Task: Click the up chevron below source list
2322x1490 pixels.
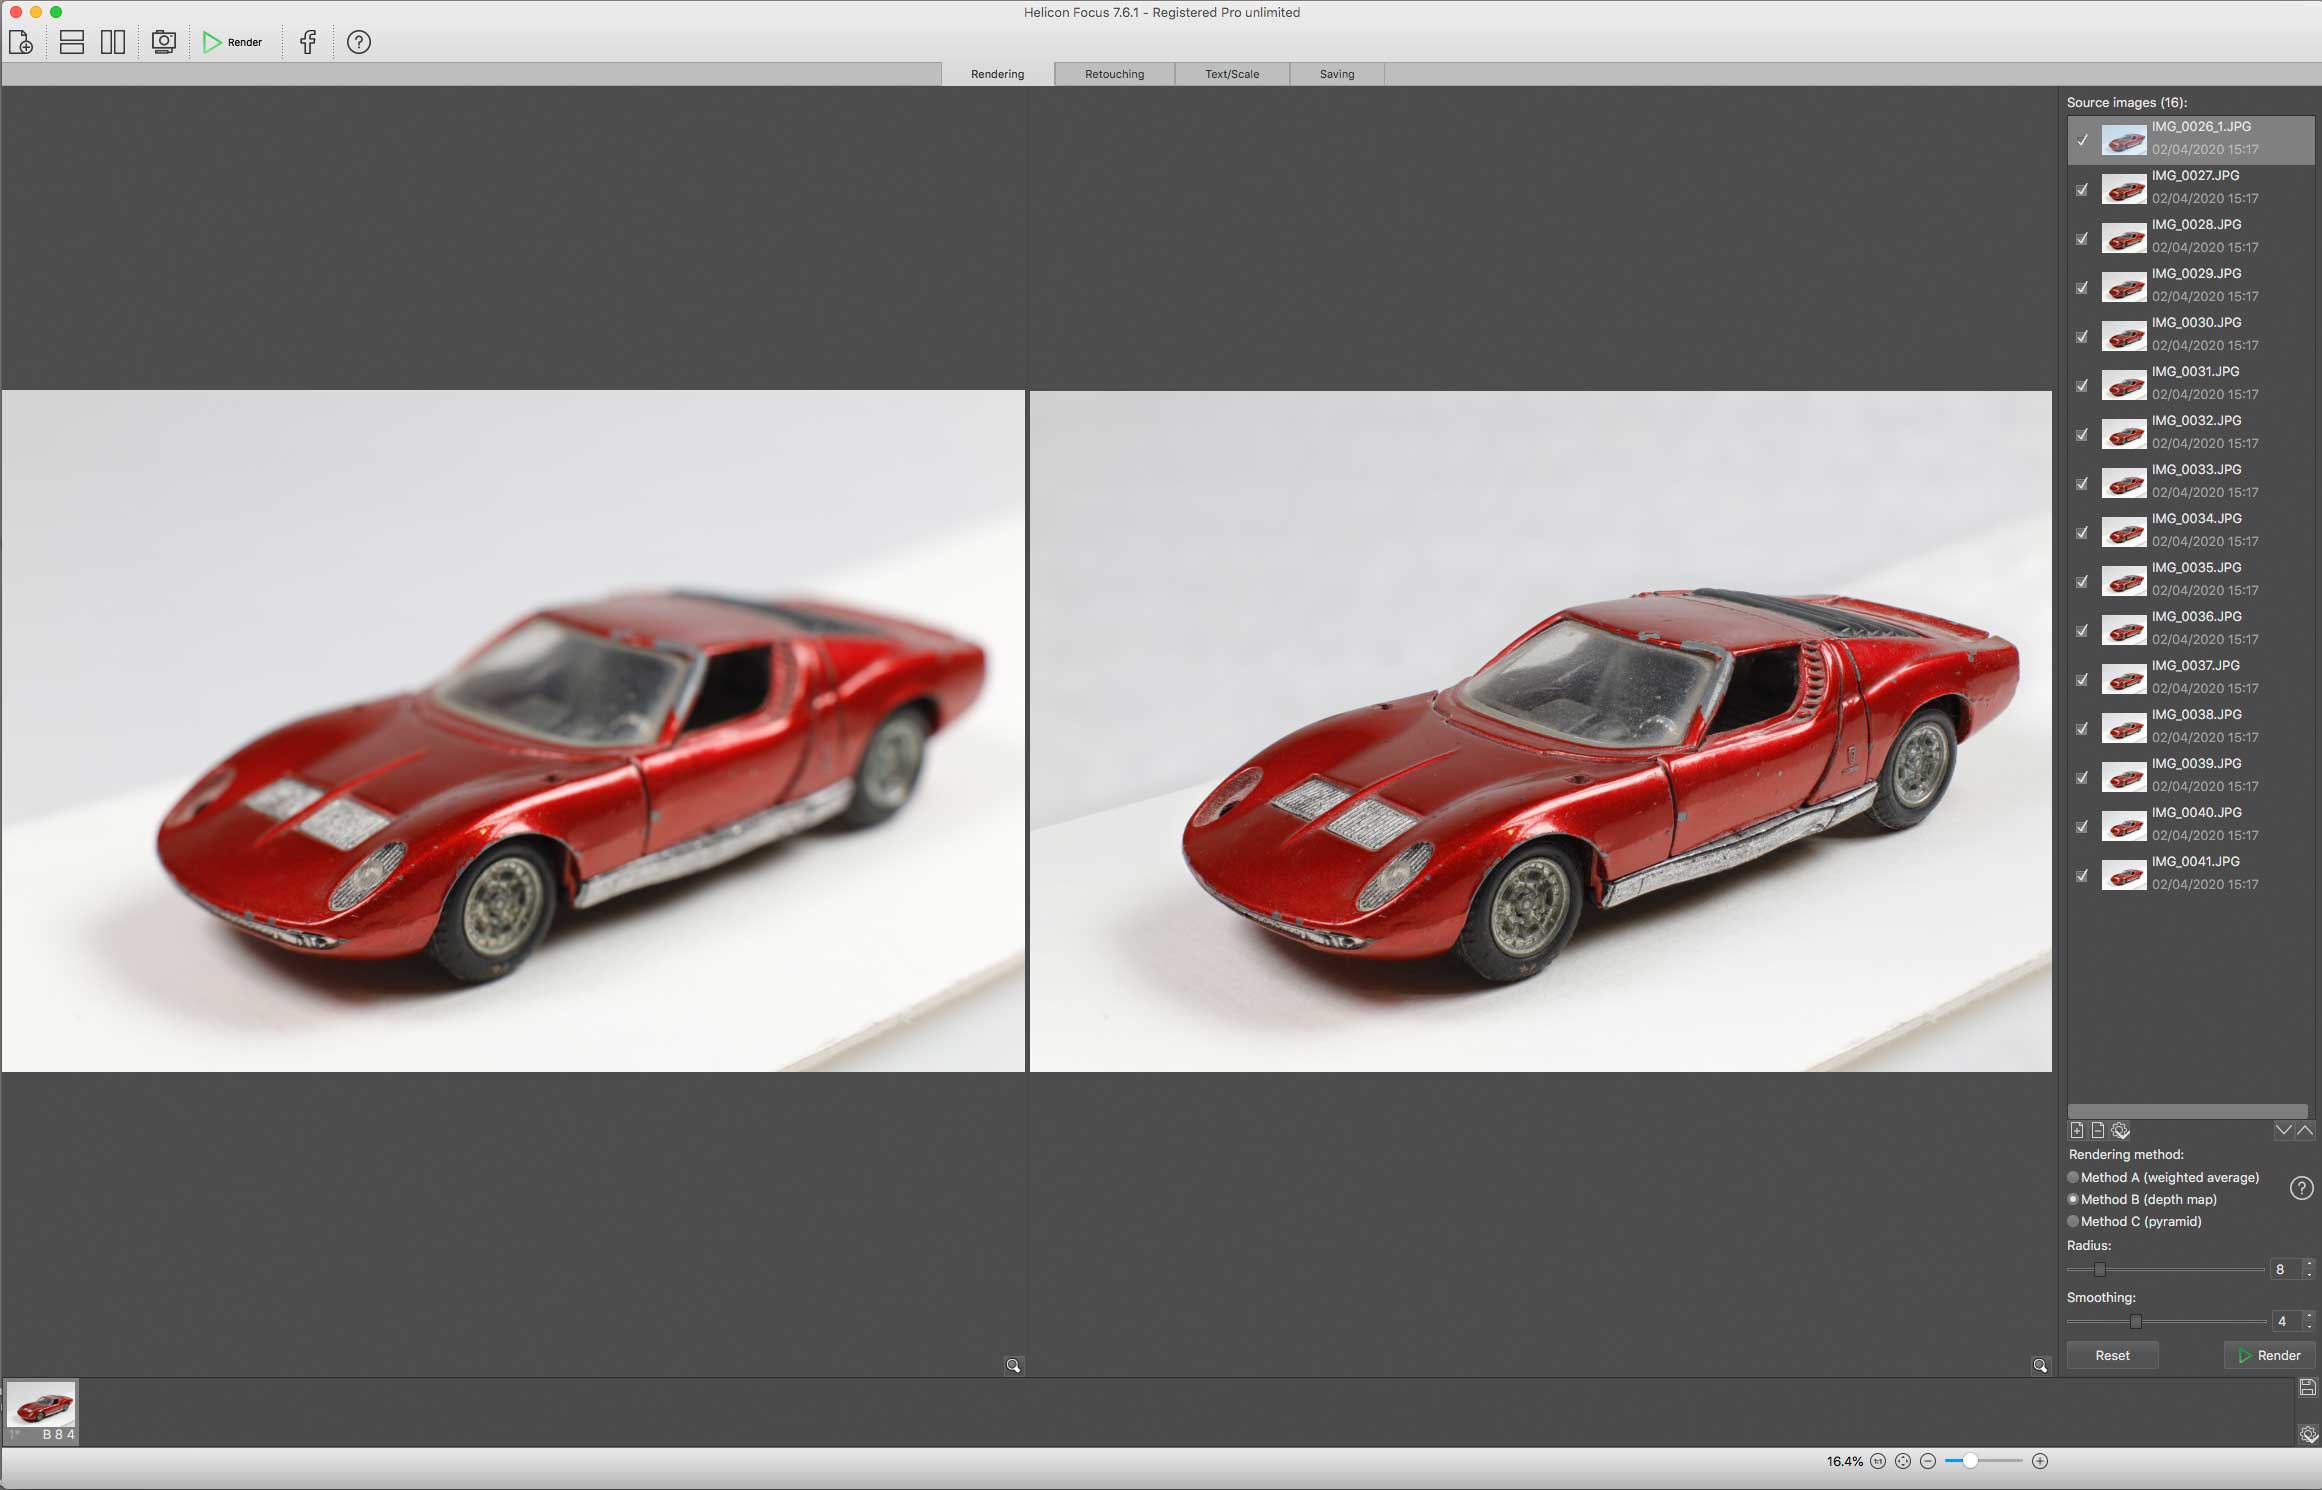Action: pos(2305,1131)
